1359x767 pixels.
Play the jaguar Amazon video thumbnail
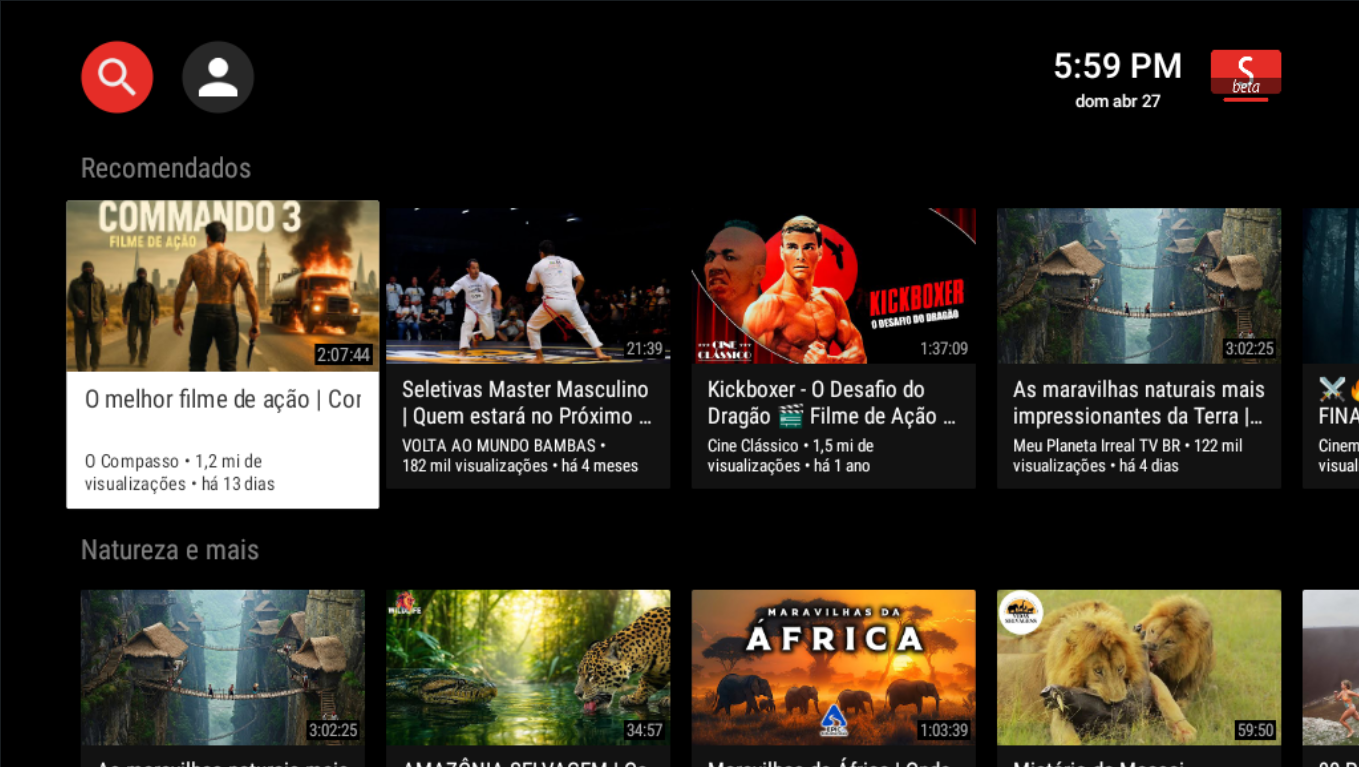pos(528,667)
